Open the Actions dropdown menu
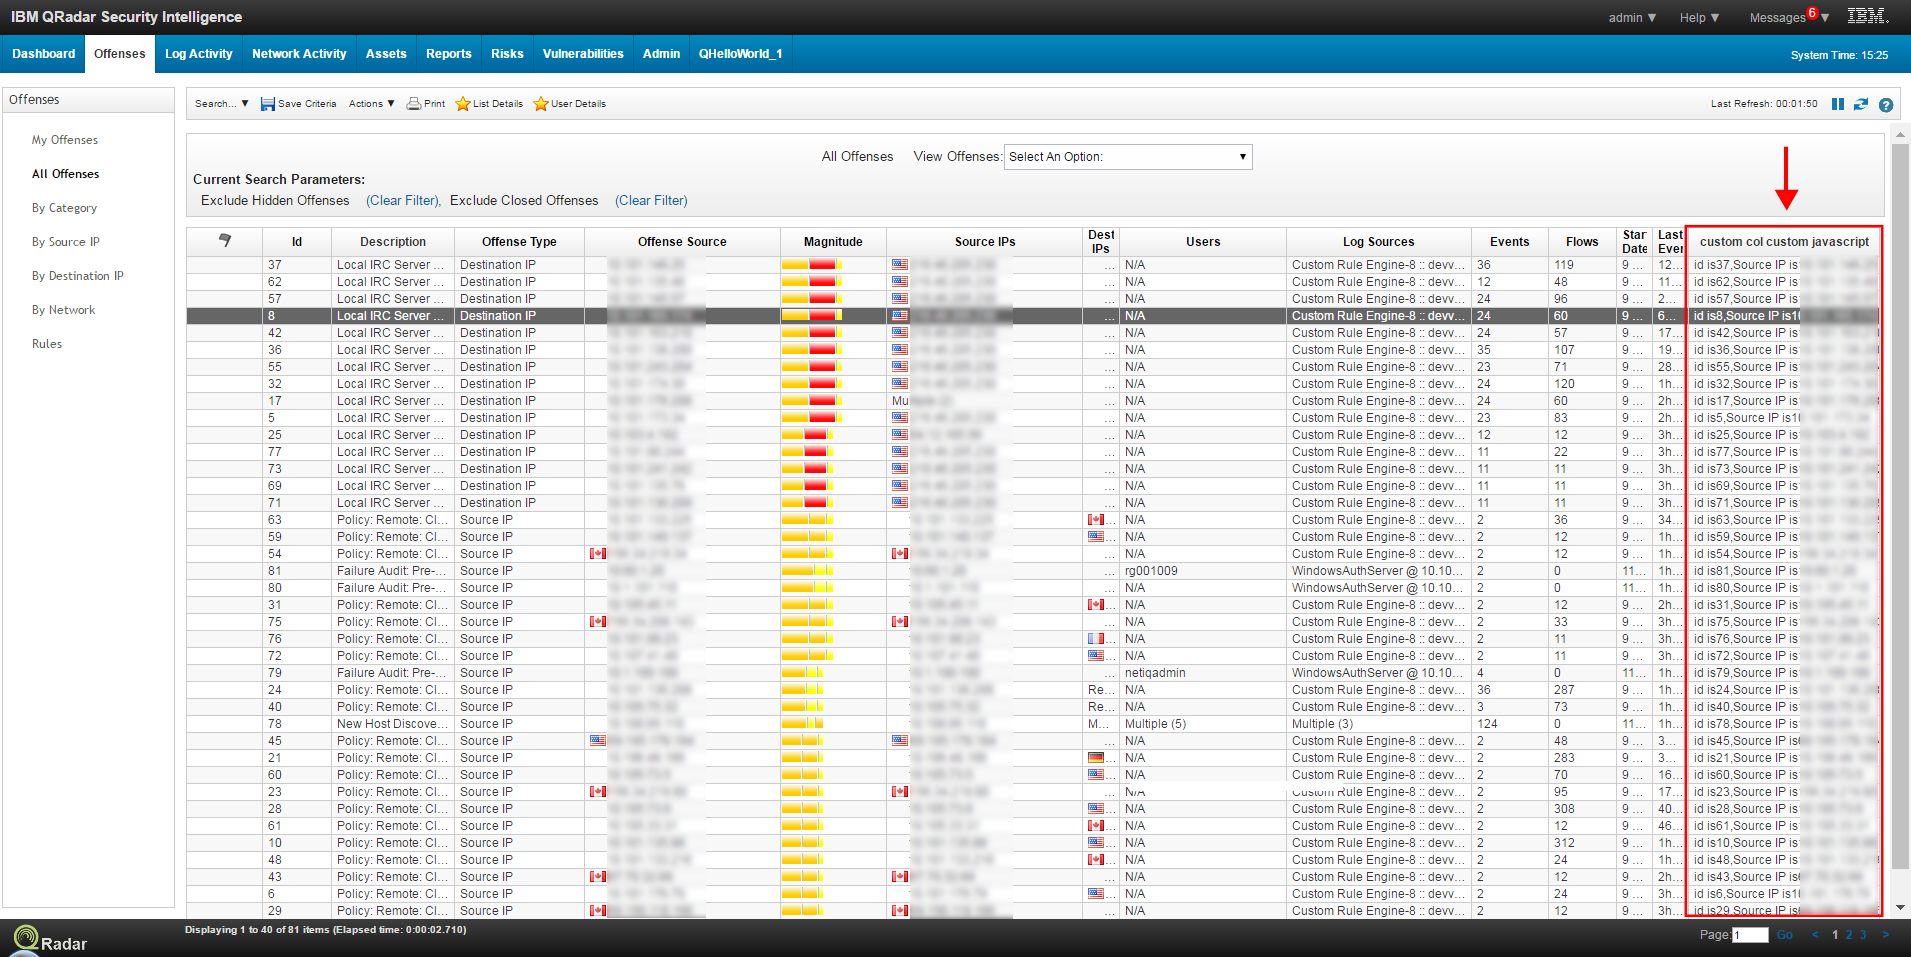The image size is (1911, 957). [371, 104]
